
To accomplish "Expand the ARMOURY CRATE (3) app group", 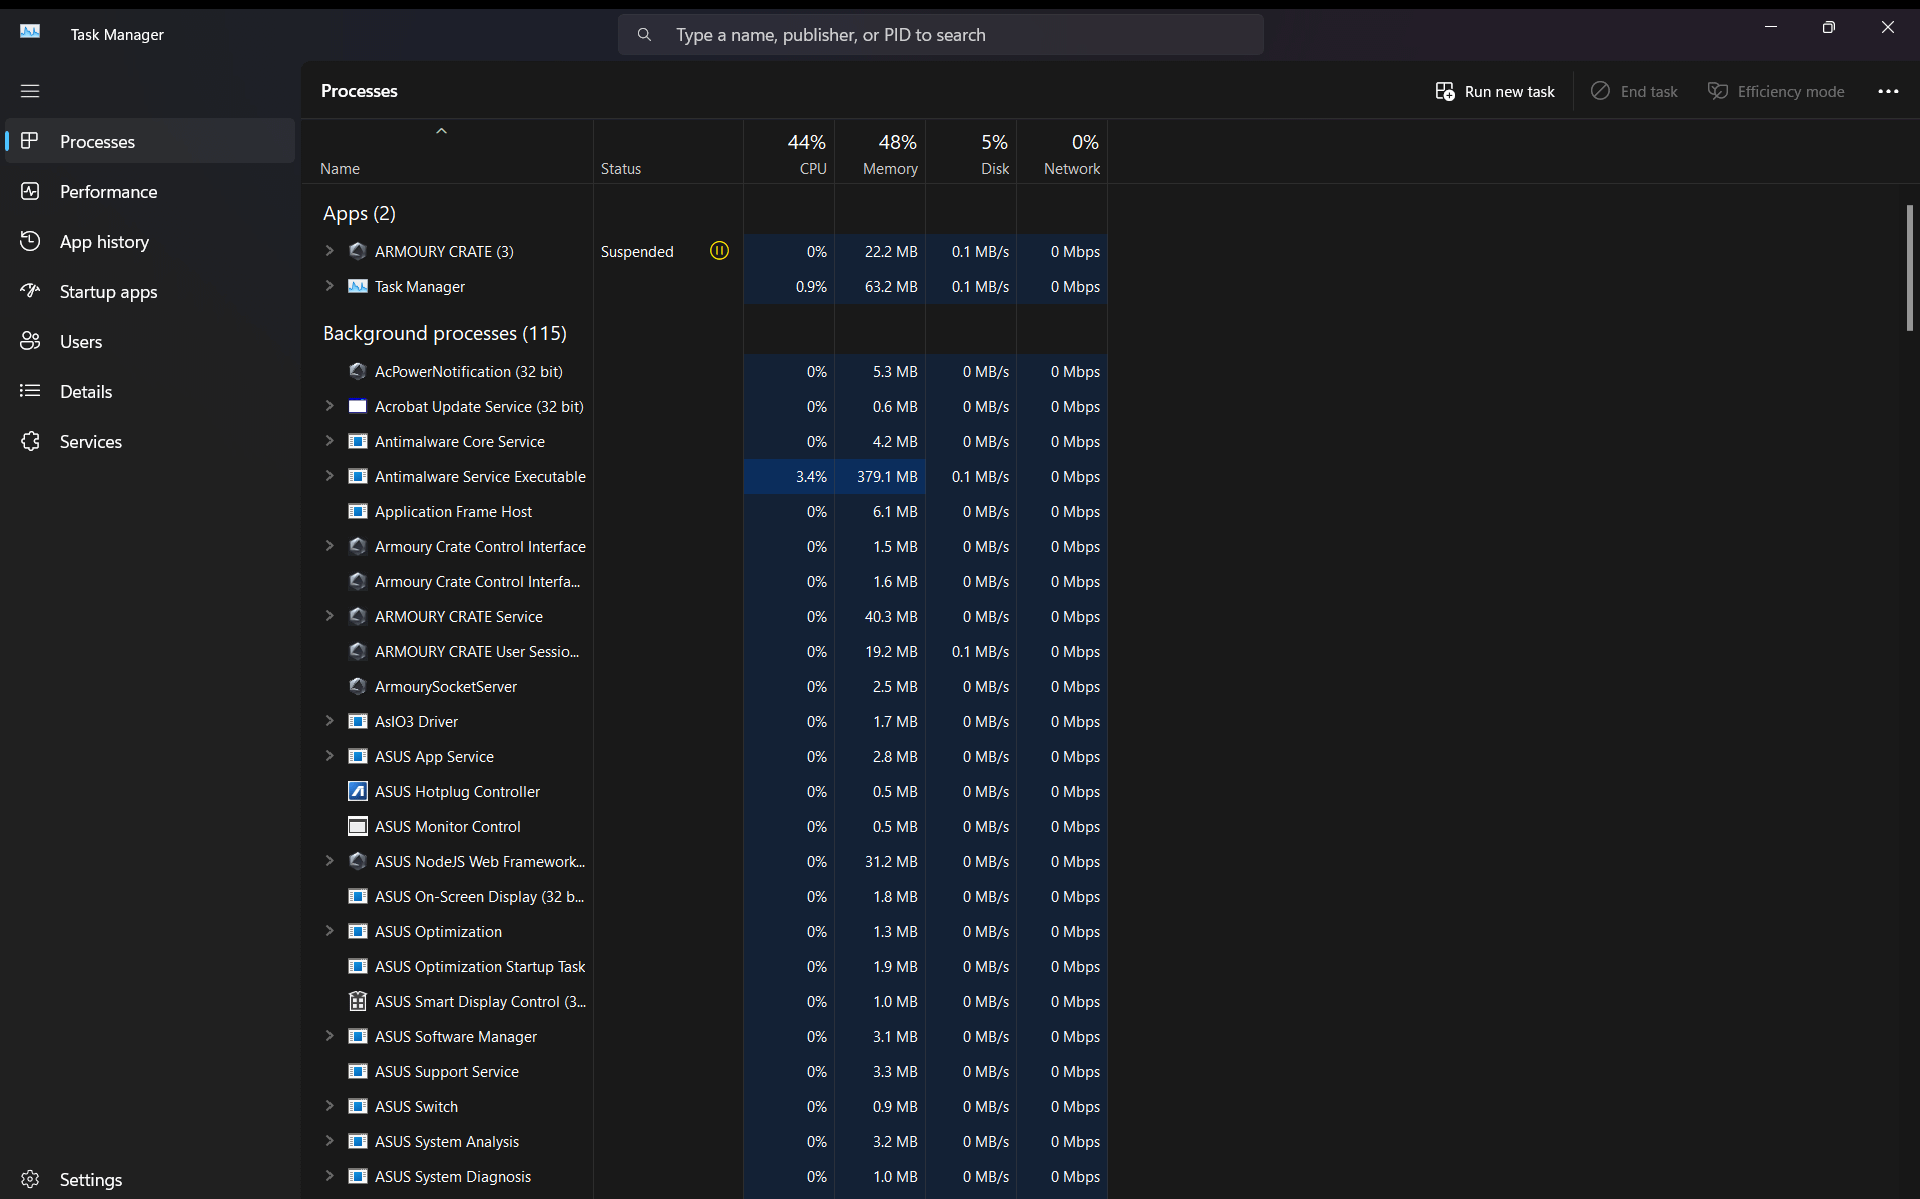I will [x=329, y=251].
